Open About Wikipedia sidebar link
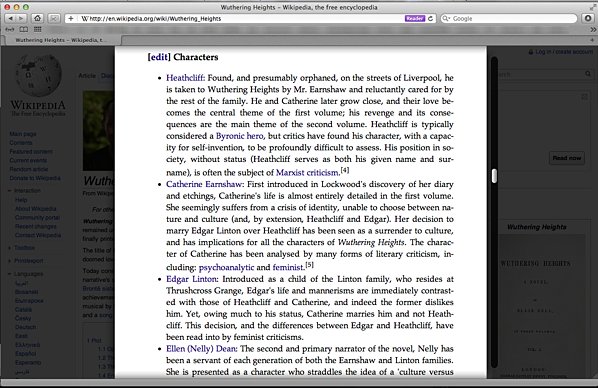 (35, 209)
